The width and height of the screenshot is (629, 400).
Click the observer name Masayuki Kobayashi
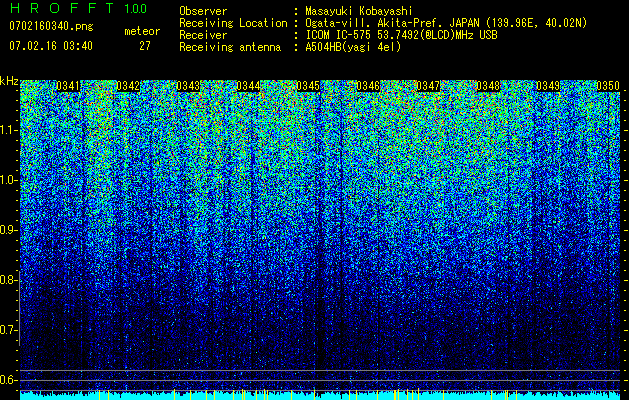[x=359, y=11]
